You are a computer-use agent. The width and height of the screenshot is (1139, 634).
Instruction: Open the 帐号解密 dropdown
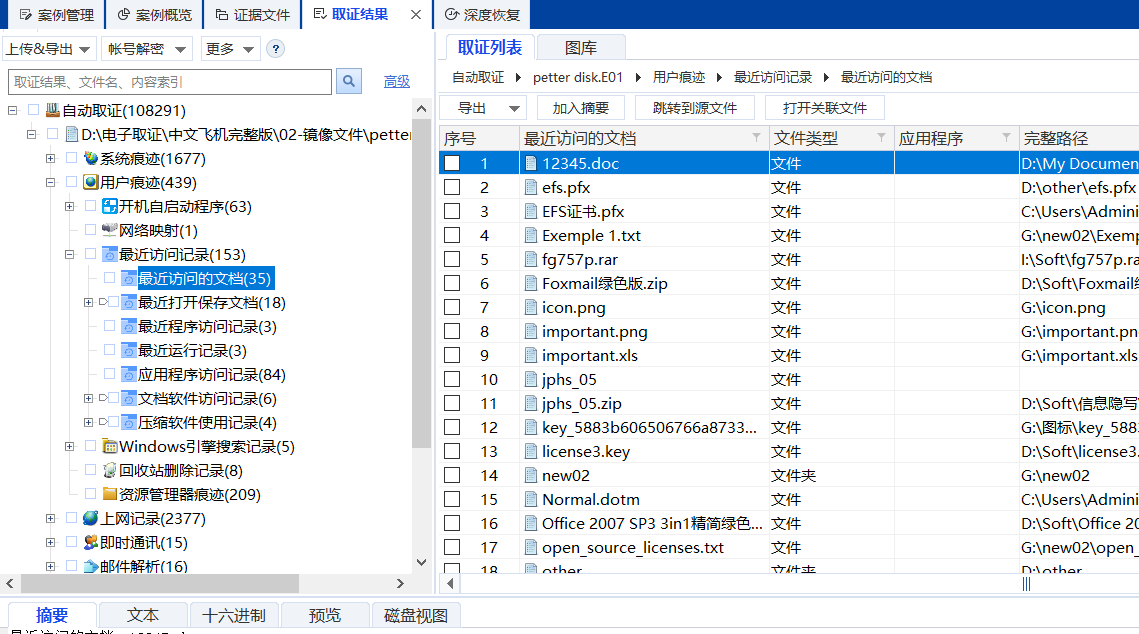tap(147, 49)
